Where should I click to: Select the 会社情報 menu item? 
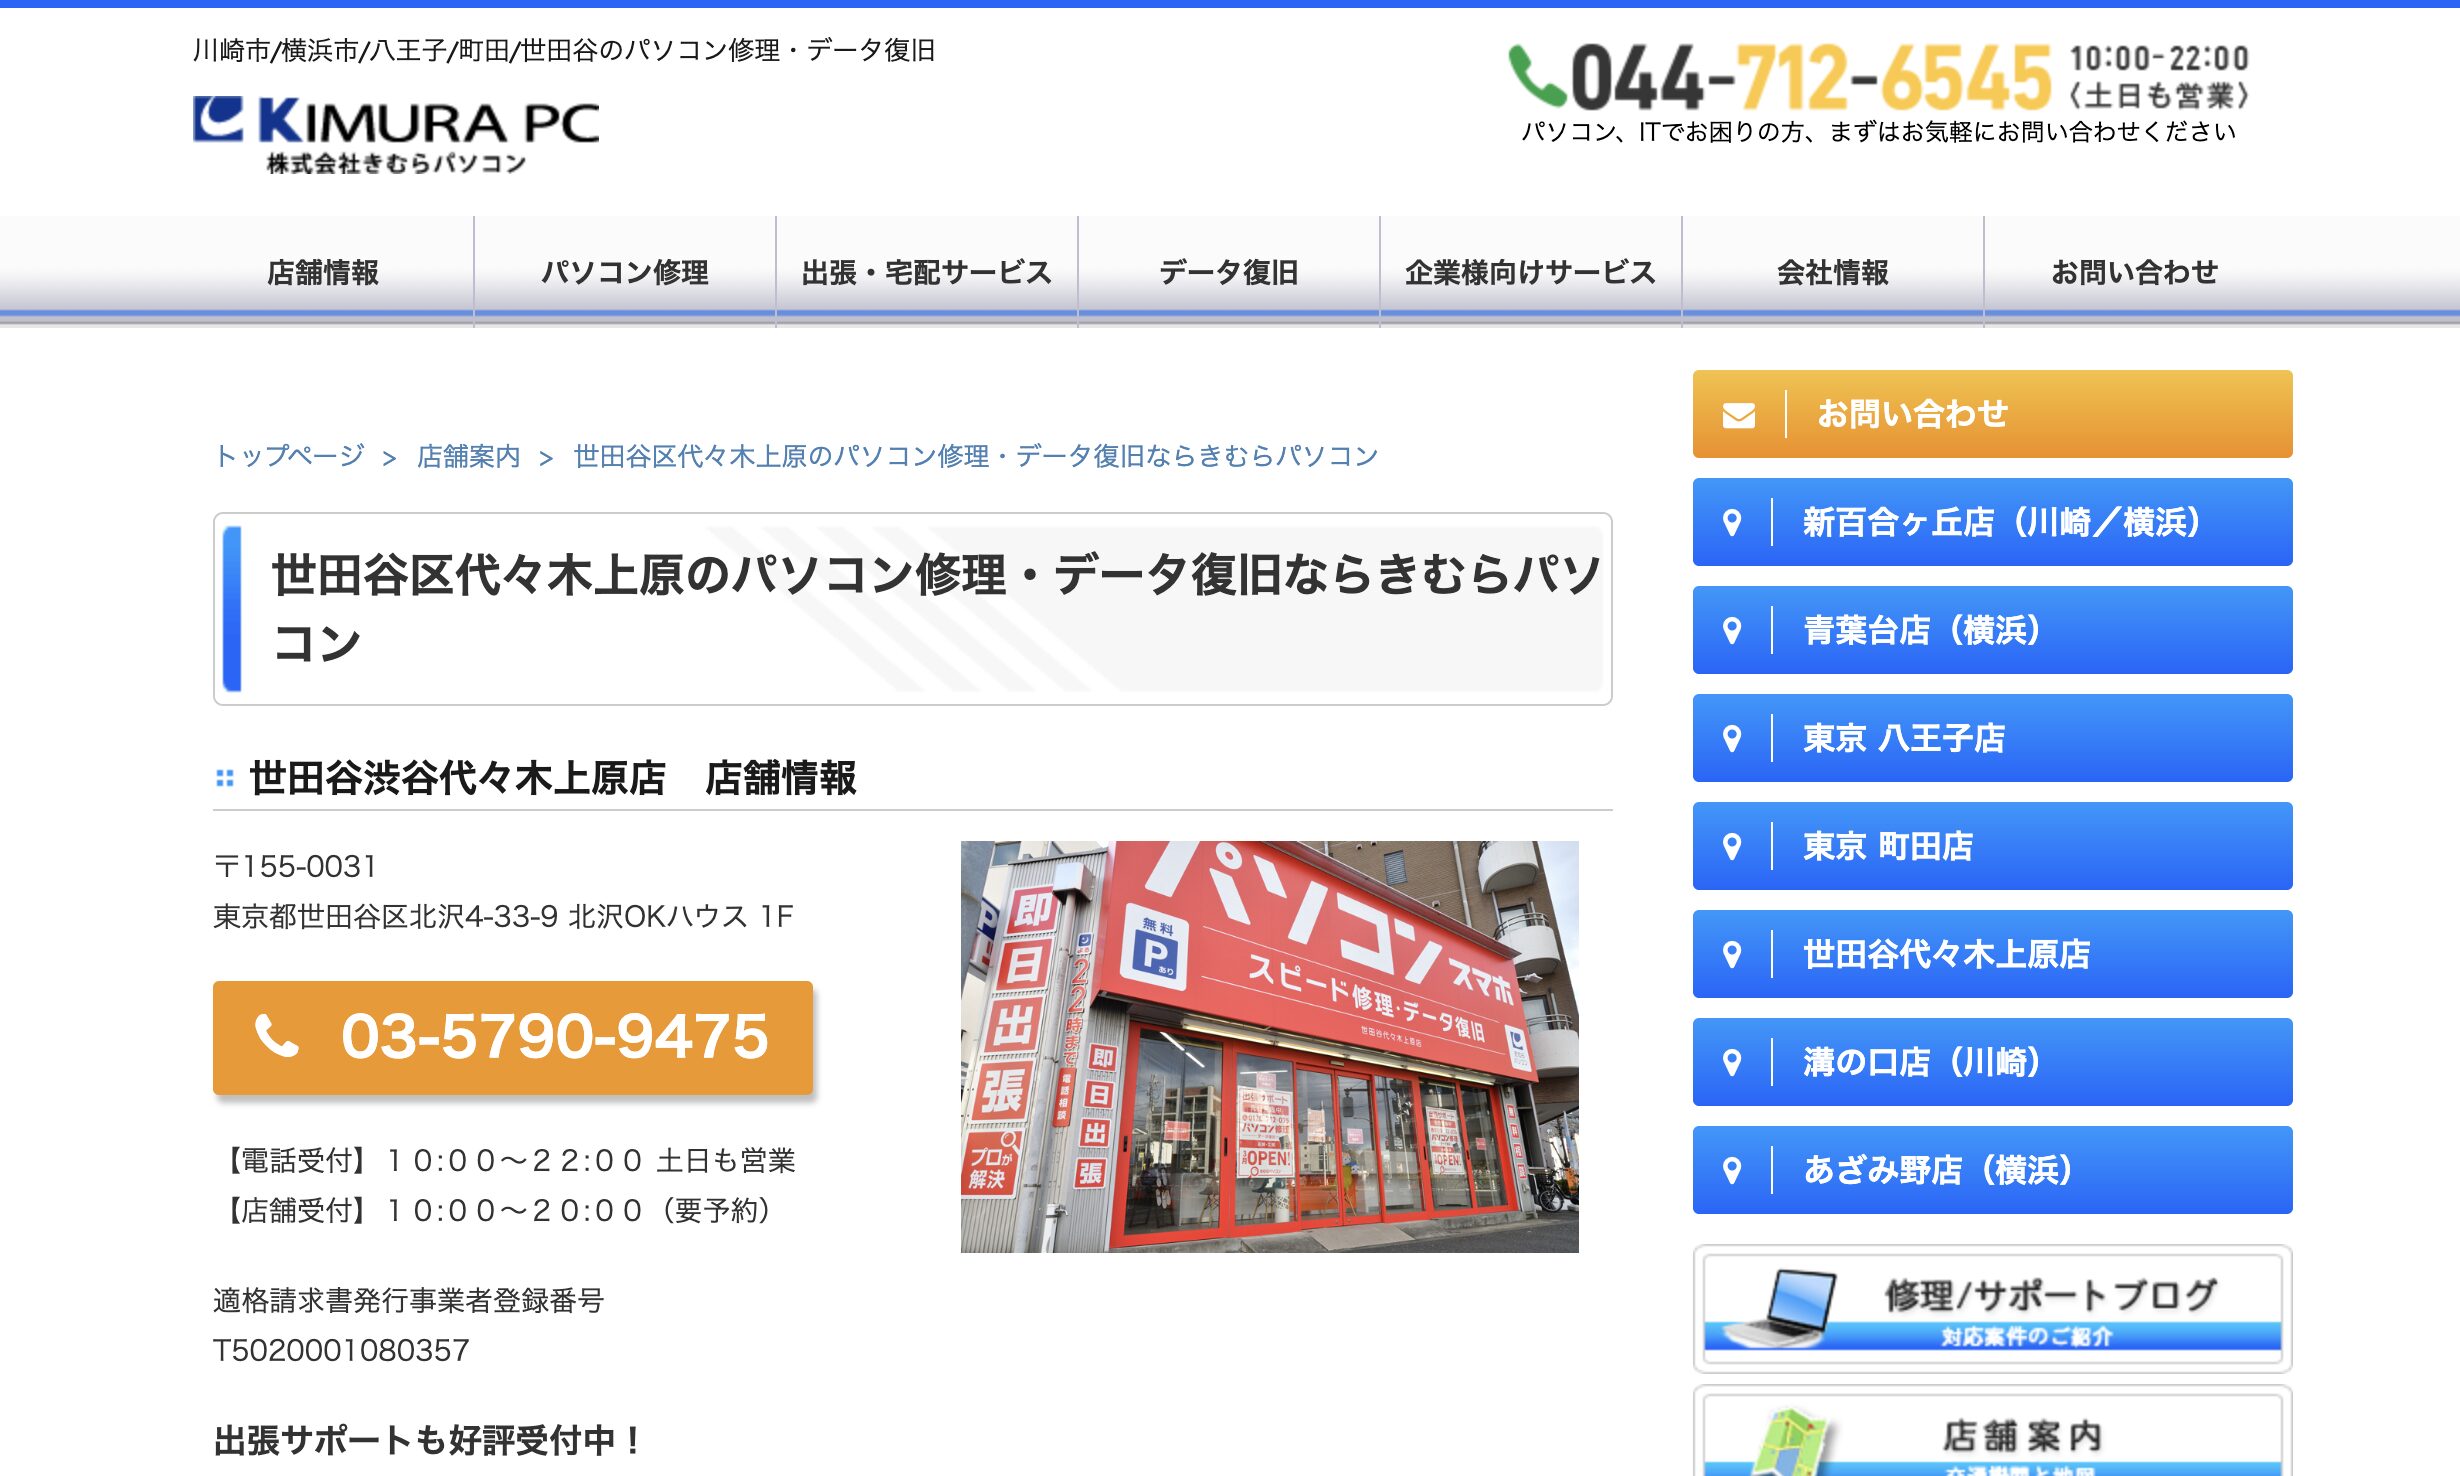point(1833,271)
